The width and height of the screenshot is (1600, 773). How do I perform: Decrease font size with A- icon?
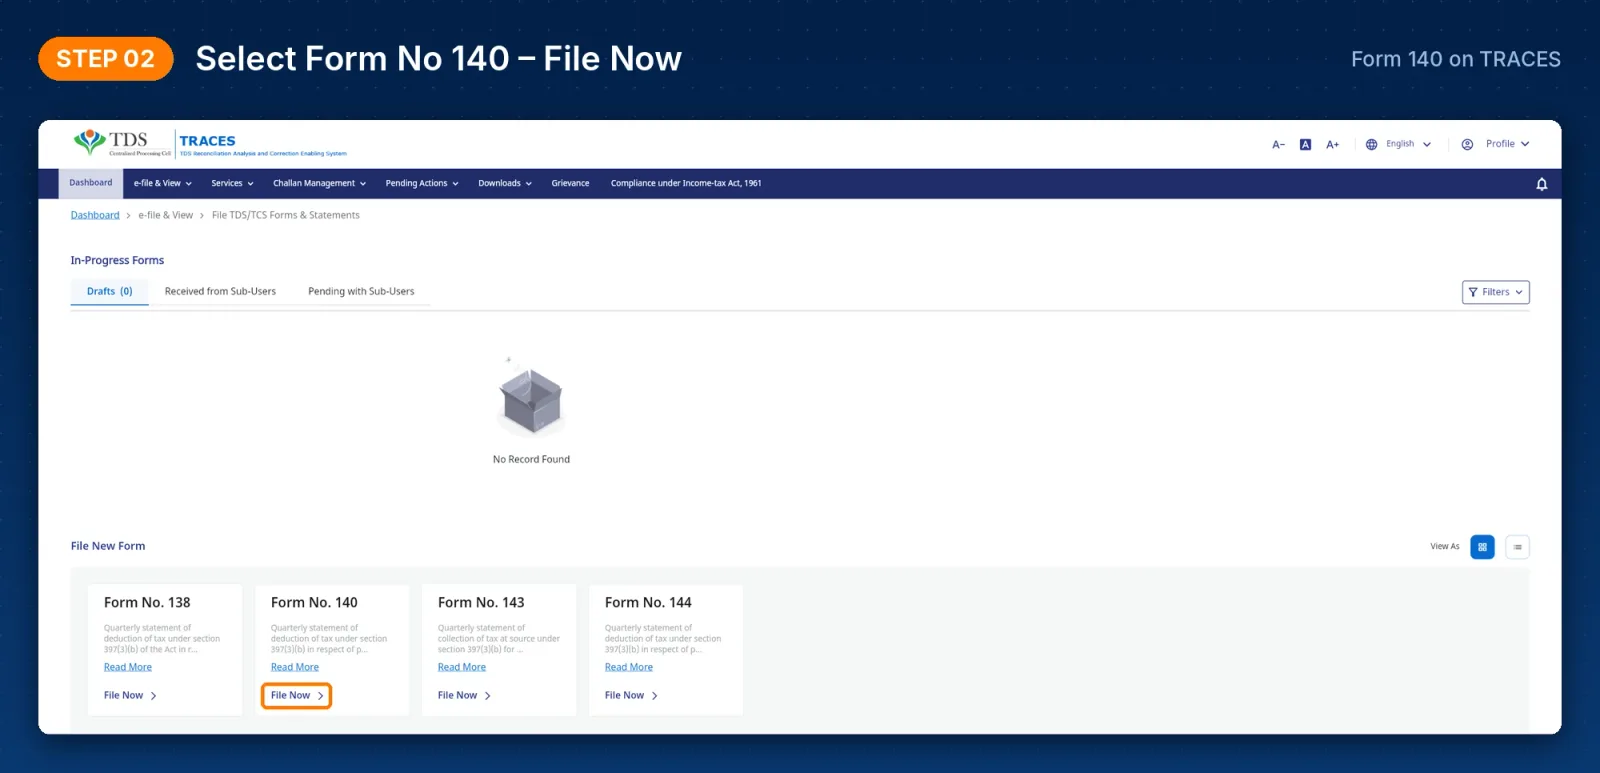(1278, 145)
